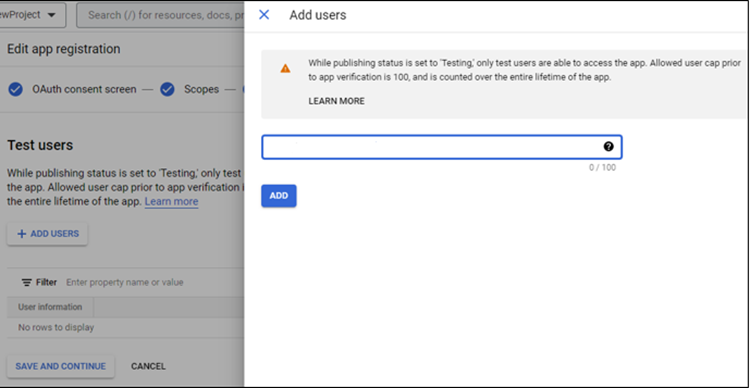Screen dimensions: 750x388
Task: Click the help question mark icon
Action: [608, 147]
